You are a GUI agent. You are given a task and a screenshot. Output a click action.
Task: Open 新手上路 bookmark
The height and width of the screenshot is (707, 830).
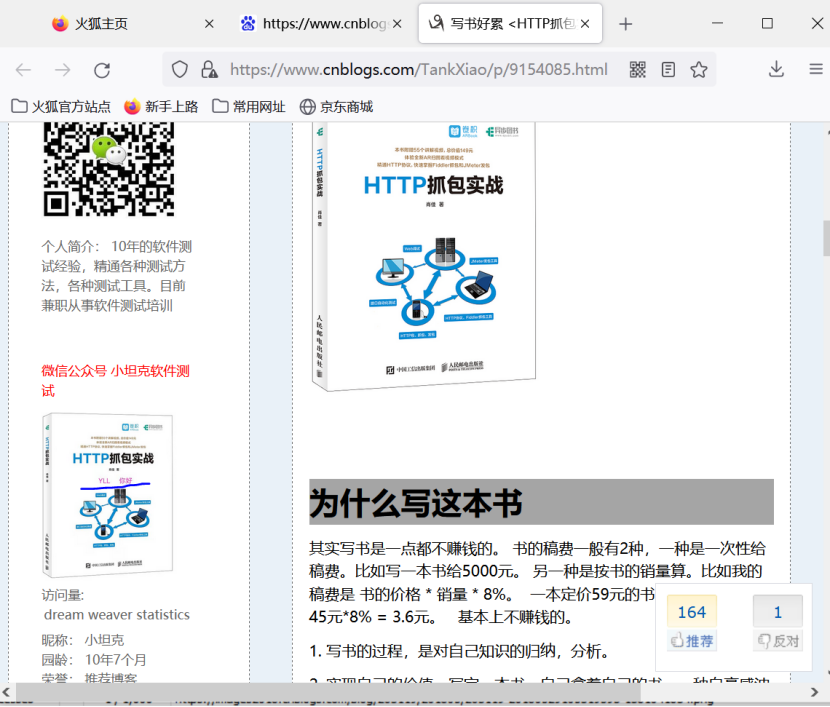coord(161,106)
